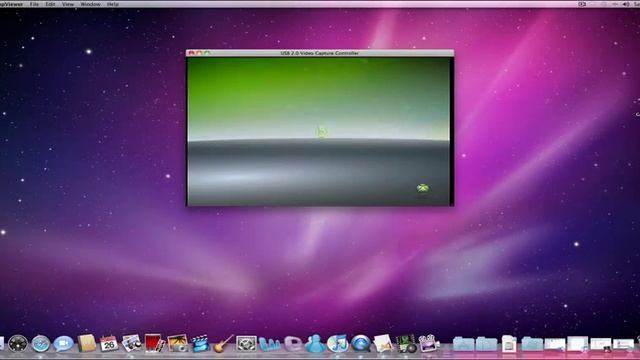Image resolution: width=640 pixels, height=360 pixels.
Task: Open document file stack in Dock
Action: [509, 344]
